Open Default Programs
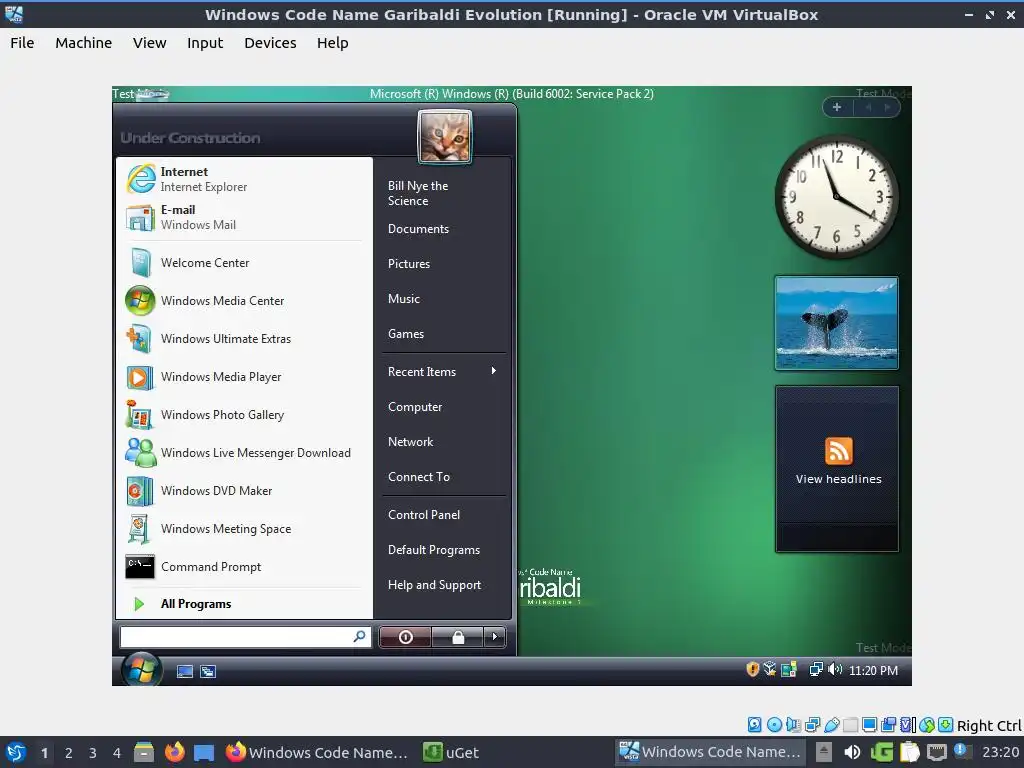Image resolution: width=1024 pixels, height=768 pixels. [443, 550]
